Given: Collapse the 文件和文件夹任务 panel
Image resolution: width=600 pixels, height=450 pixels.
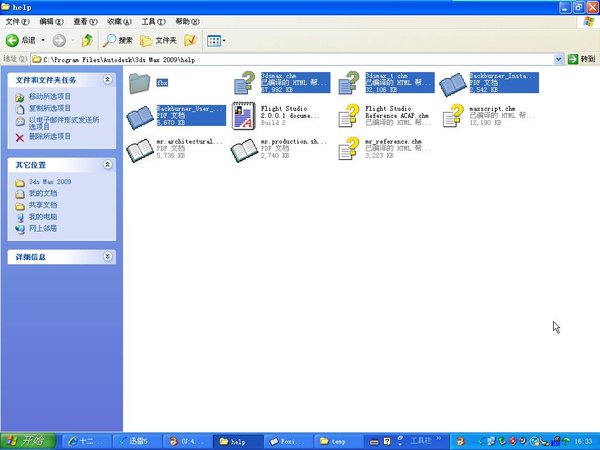Looking at the screenshot, I should click(x=108, y=79).
